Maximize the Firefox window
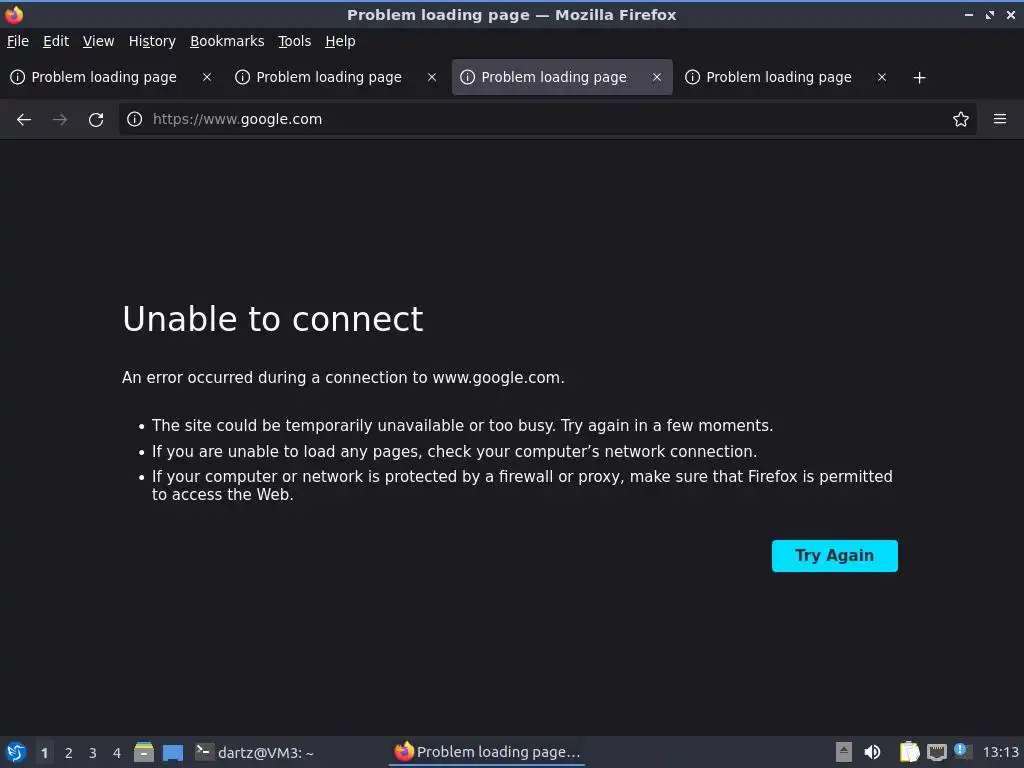The height and width of the screenshot is (768, 1024). 990,15
